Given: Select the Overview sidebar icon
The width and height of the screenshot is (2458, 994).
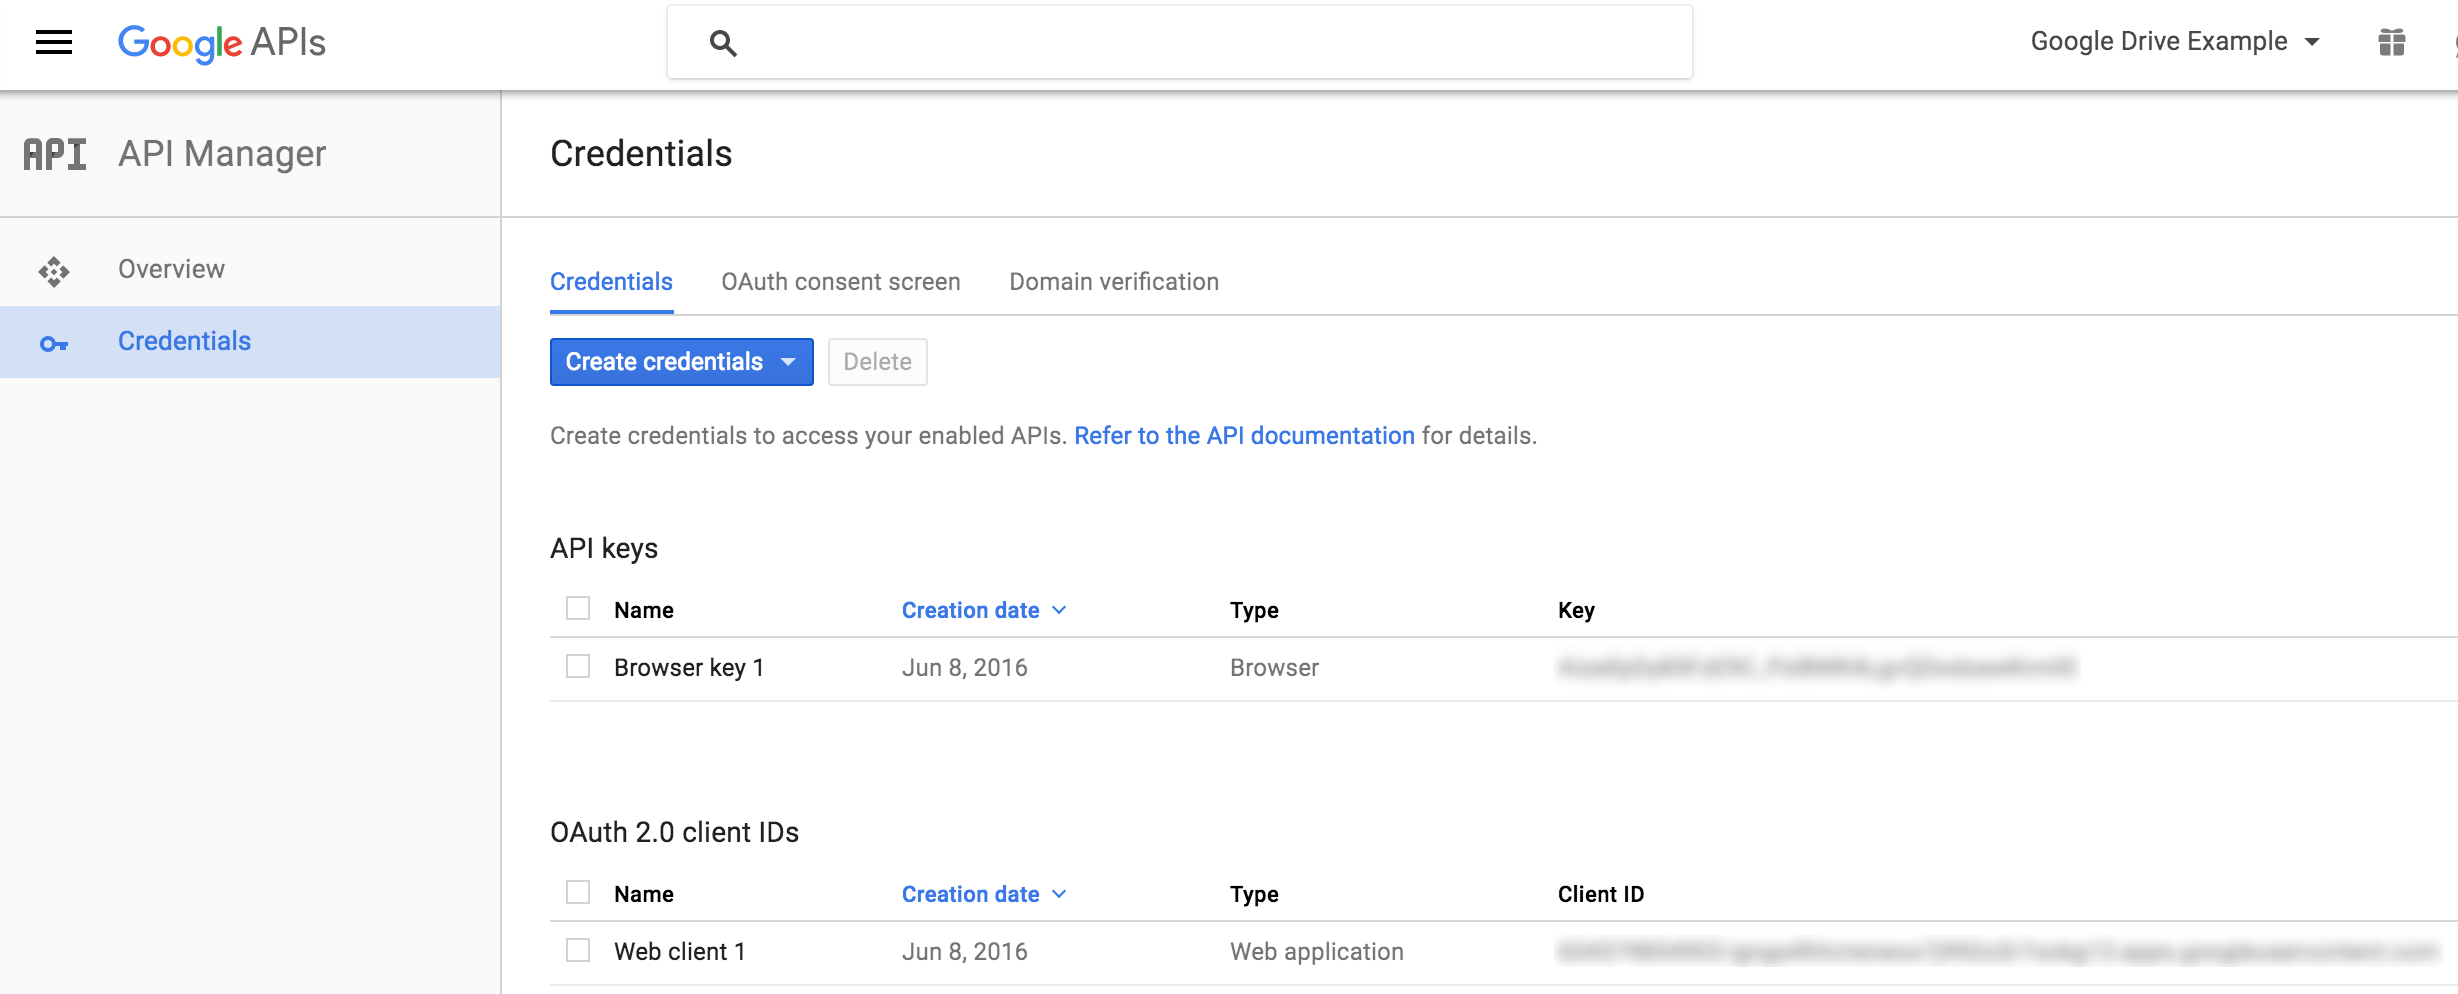Looking at the screenshot, I should coord(55,269).
